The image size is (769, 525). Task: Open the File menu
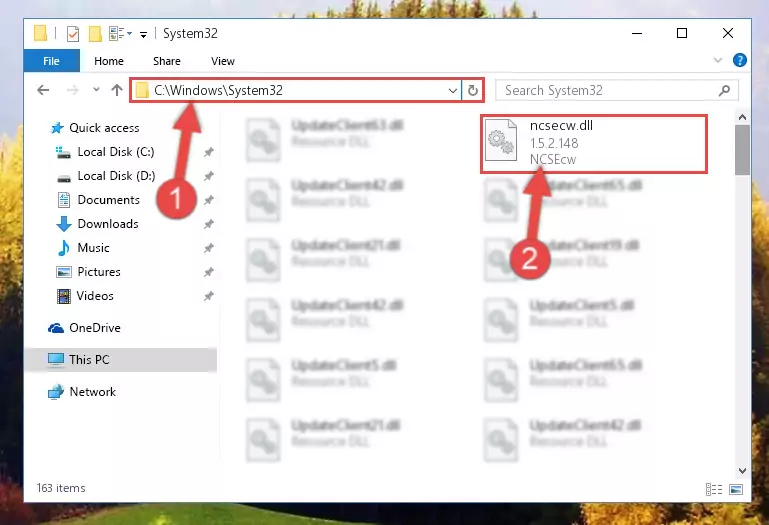tap(51, 61)
